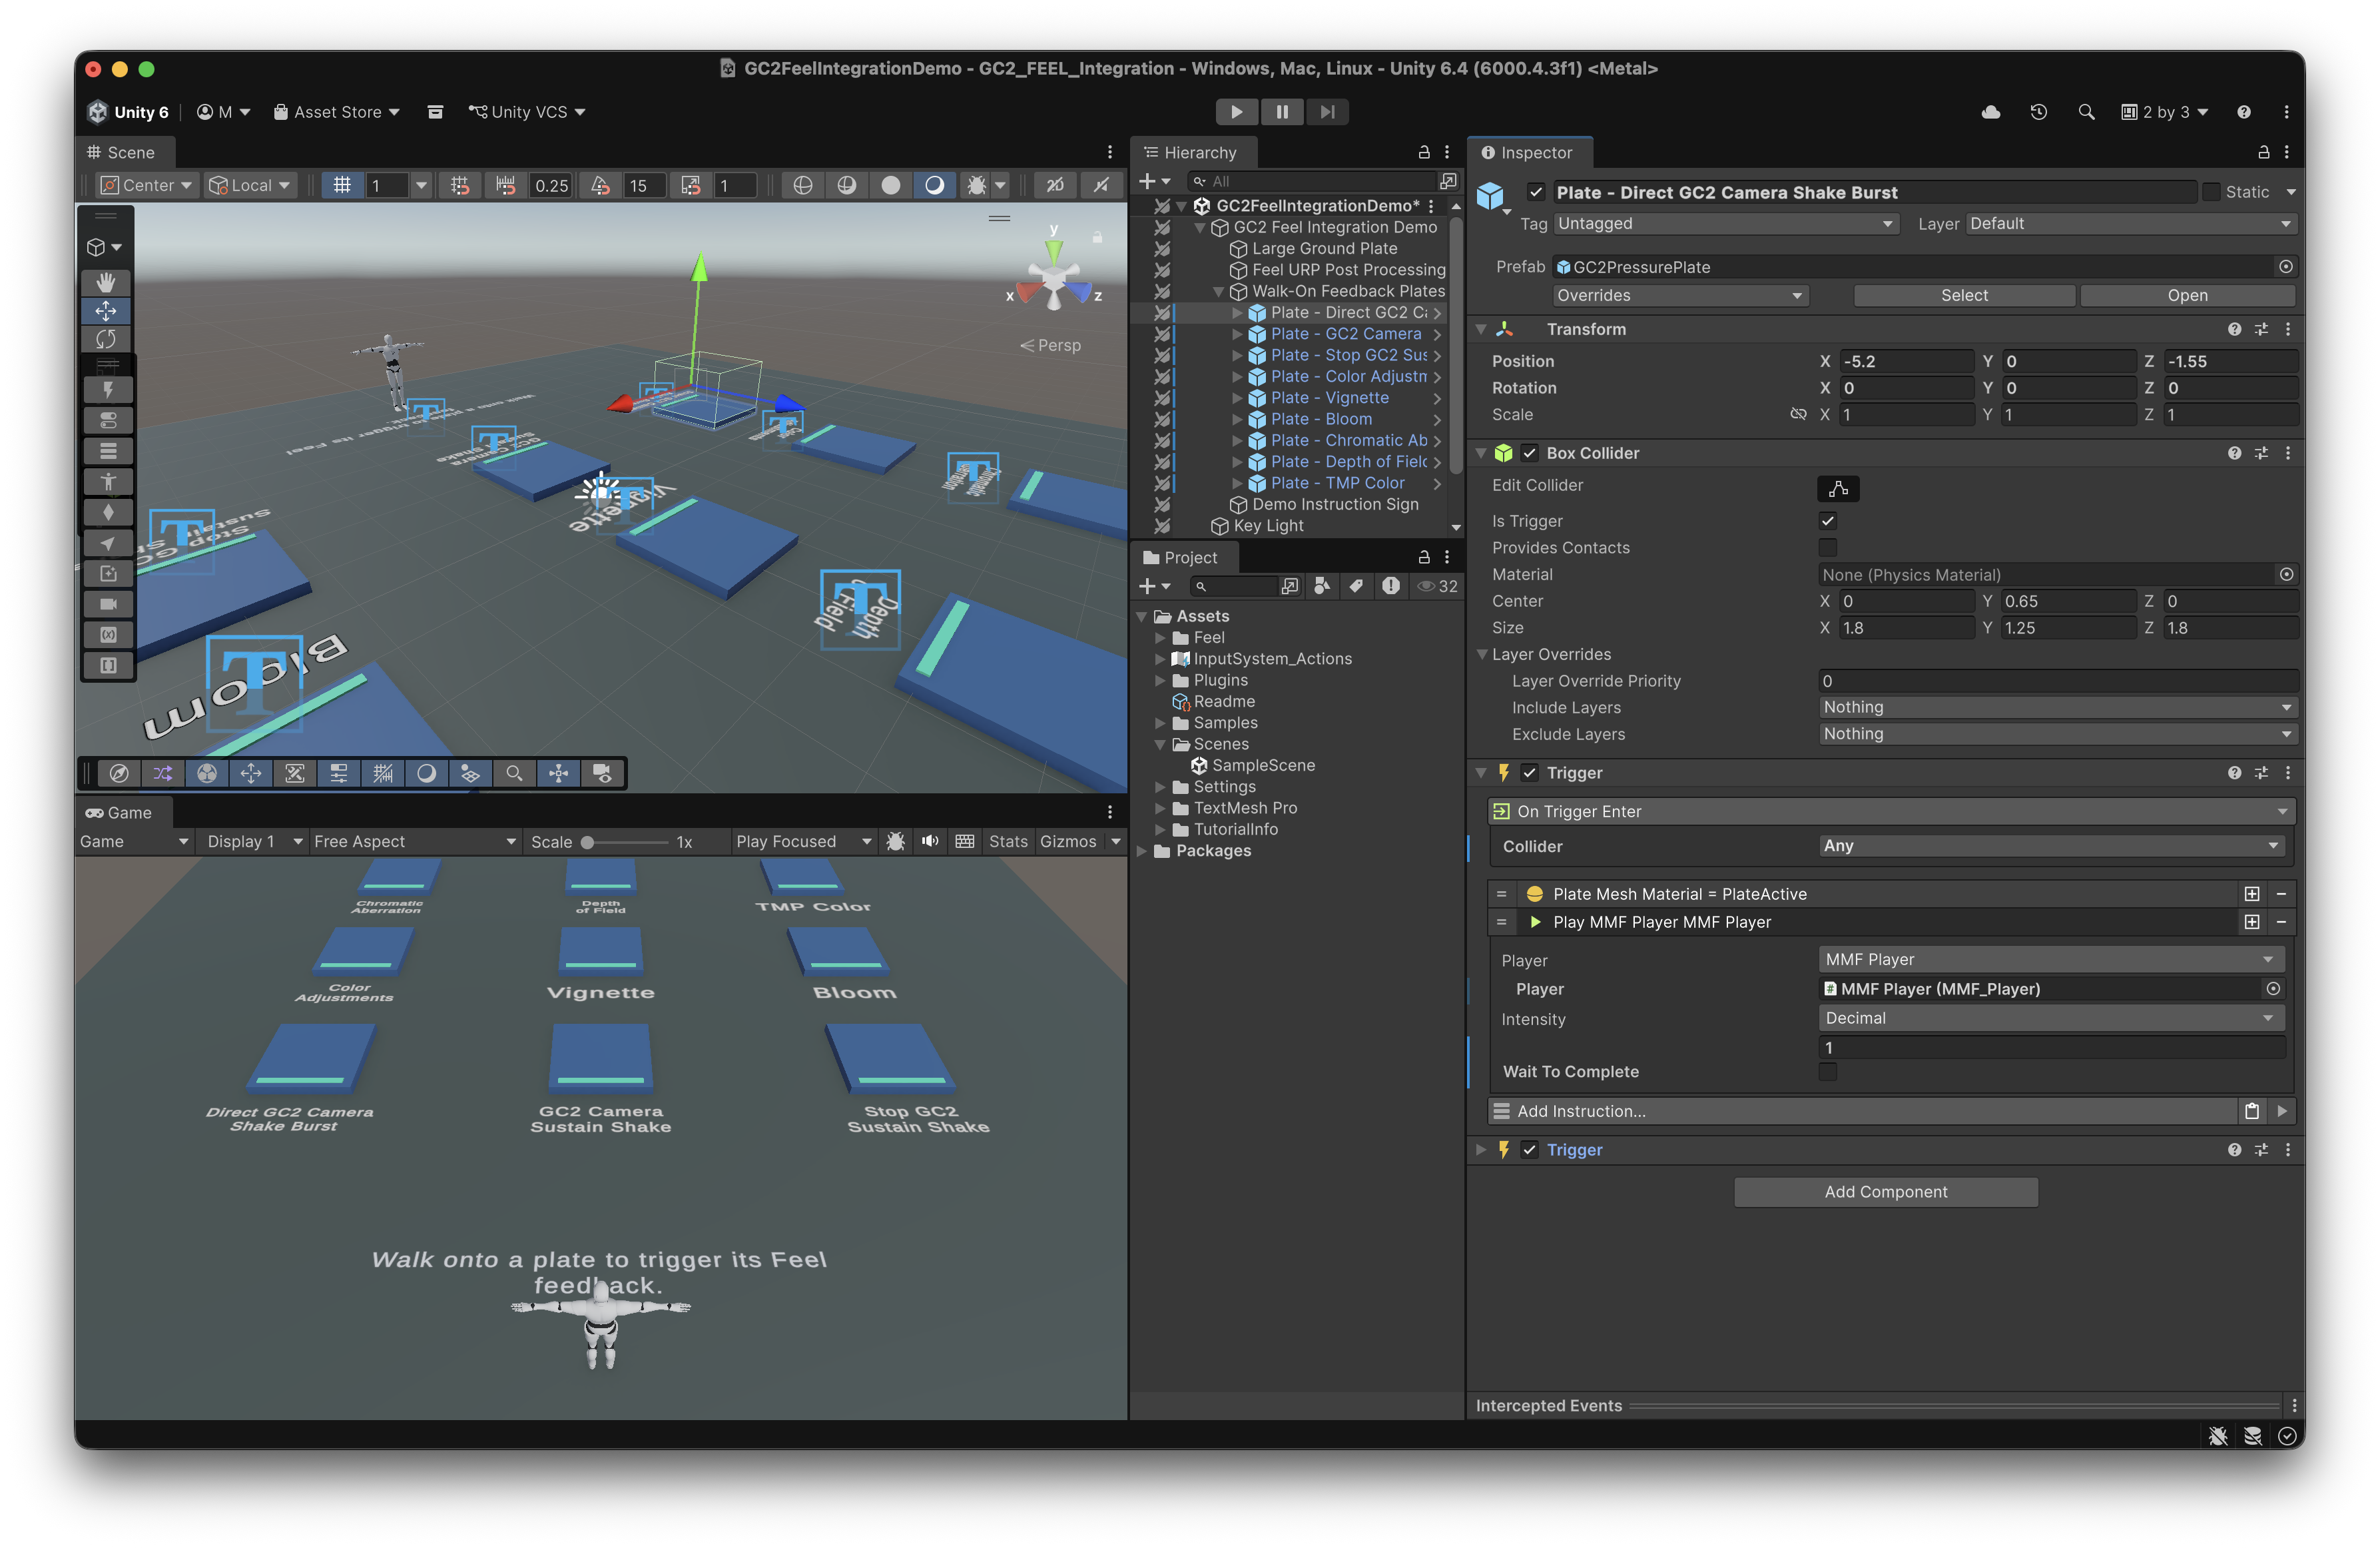Open the Tag Untagged dropdown

[1726, 224]
